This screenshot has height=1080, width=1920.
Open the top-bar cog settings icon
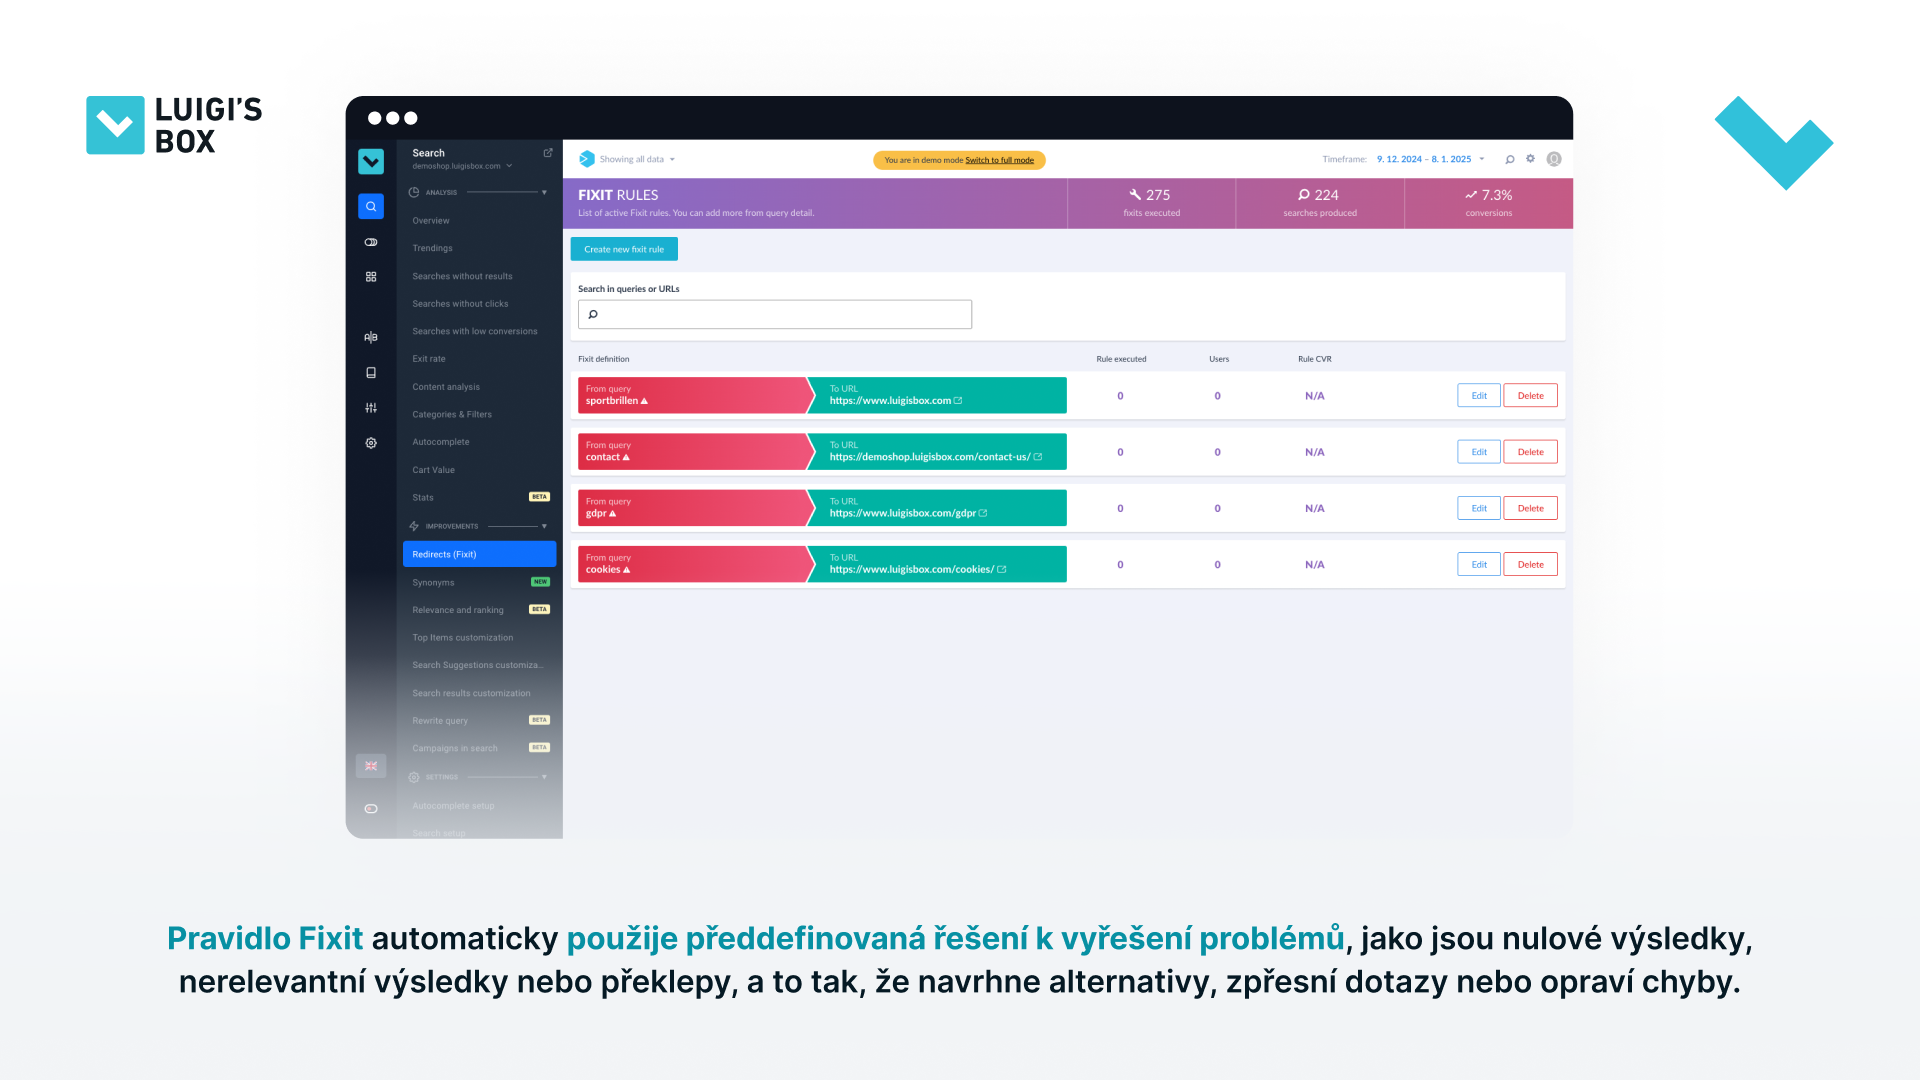1530,159
